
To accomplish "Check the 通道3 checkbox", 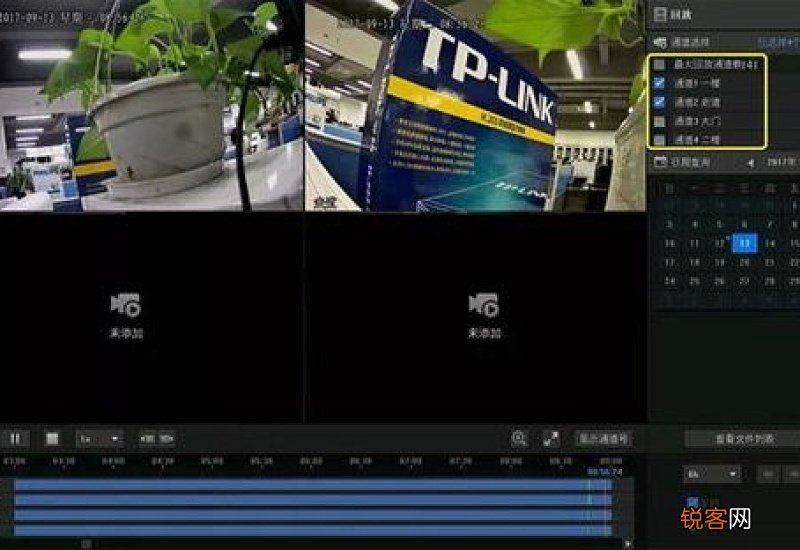I will click(659, 121).
